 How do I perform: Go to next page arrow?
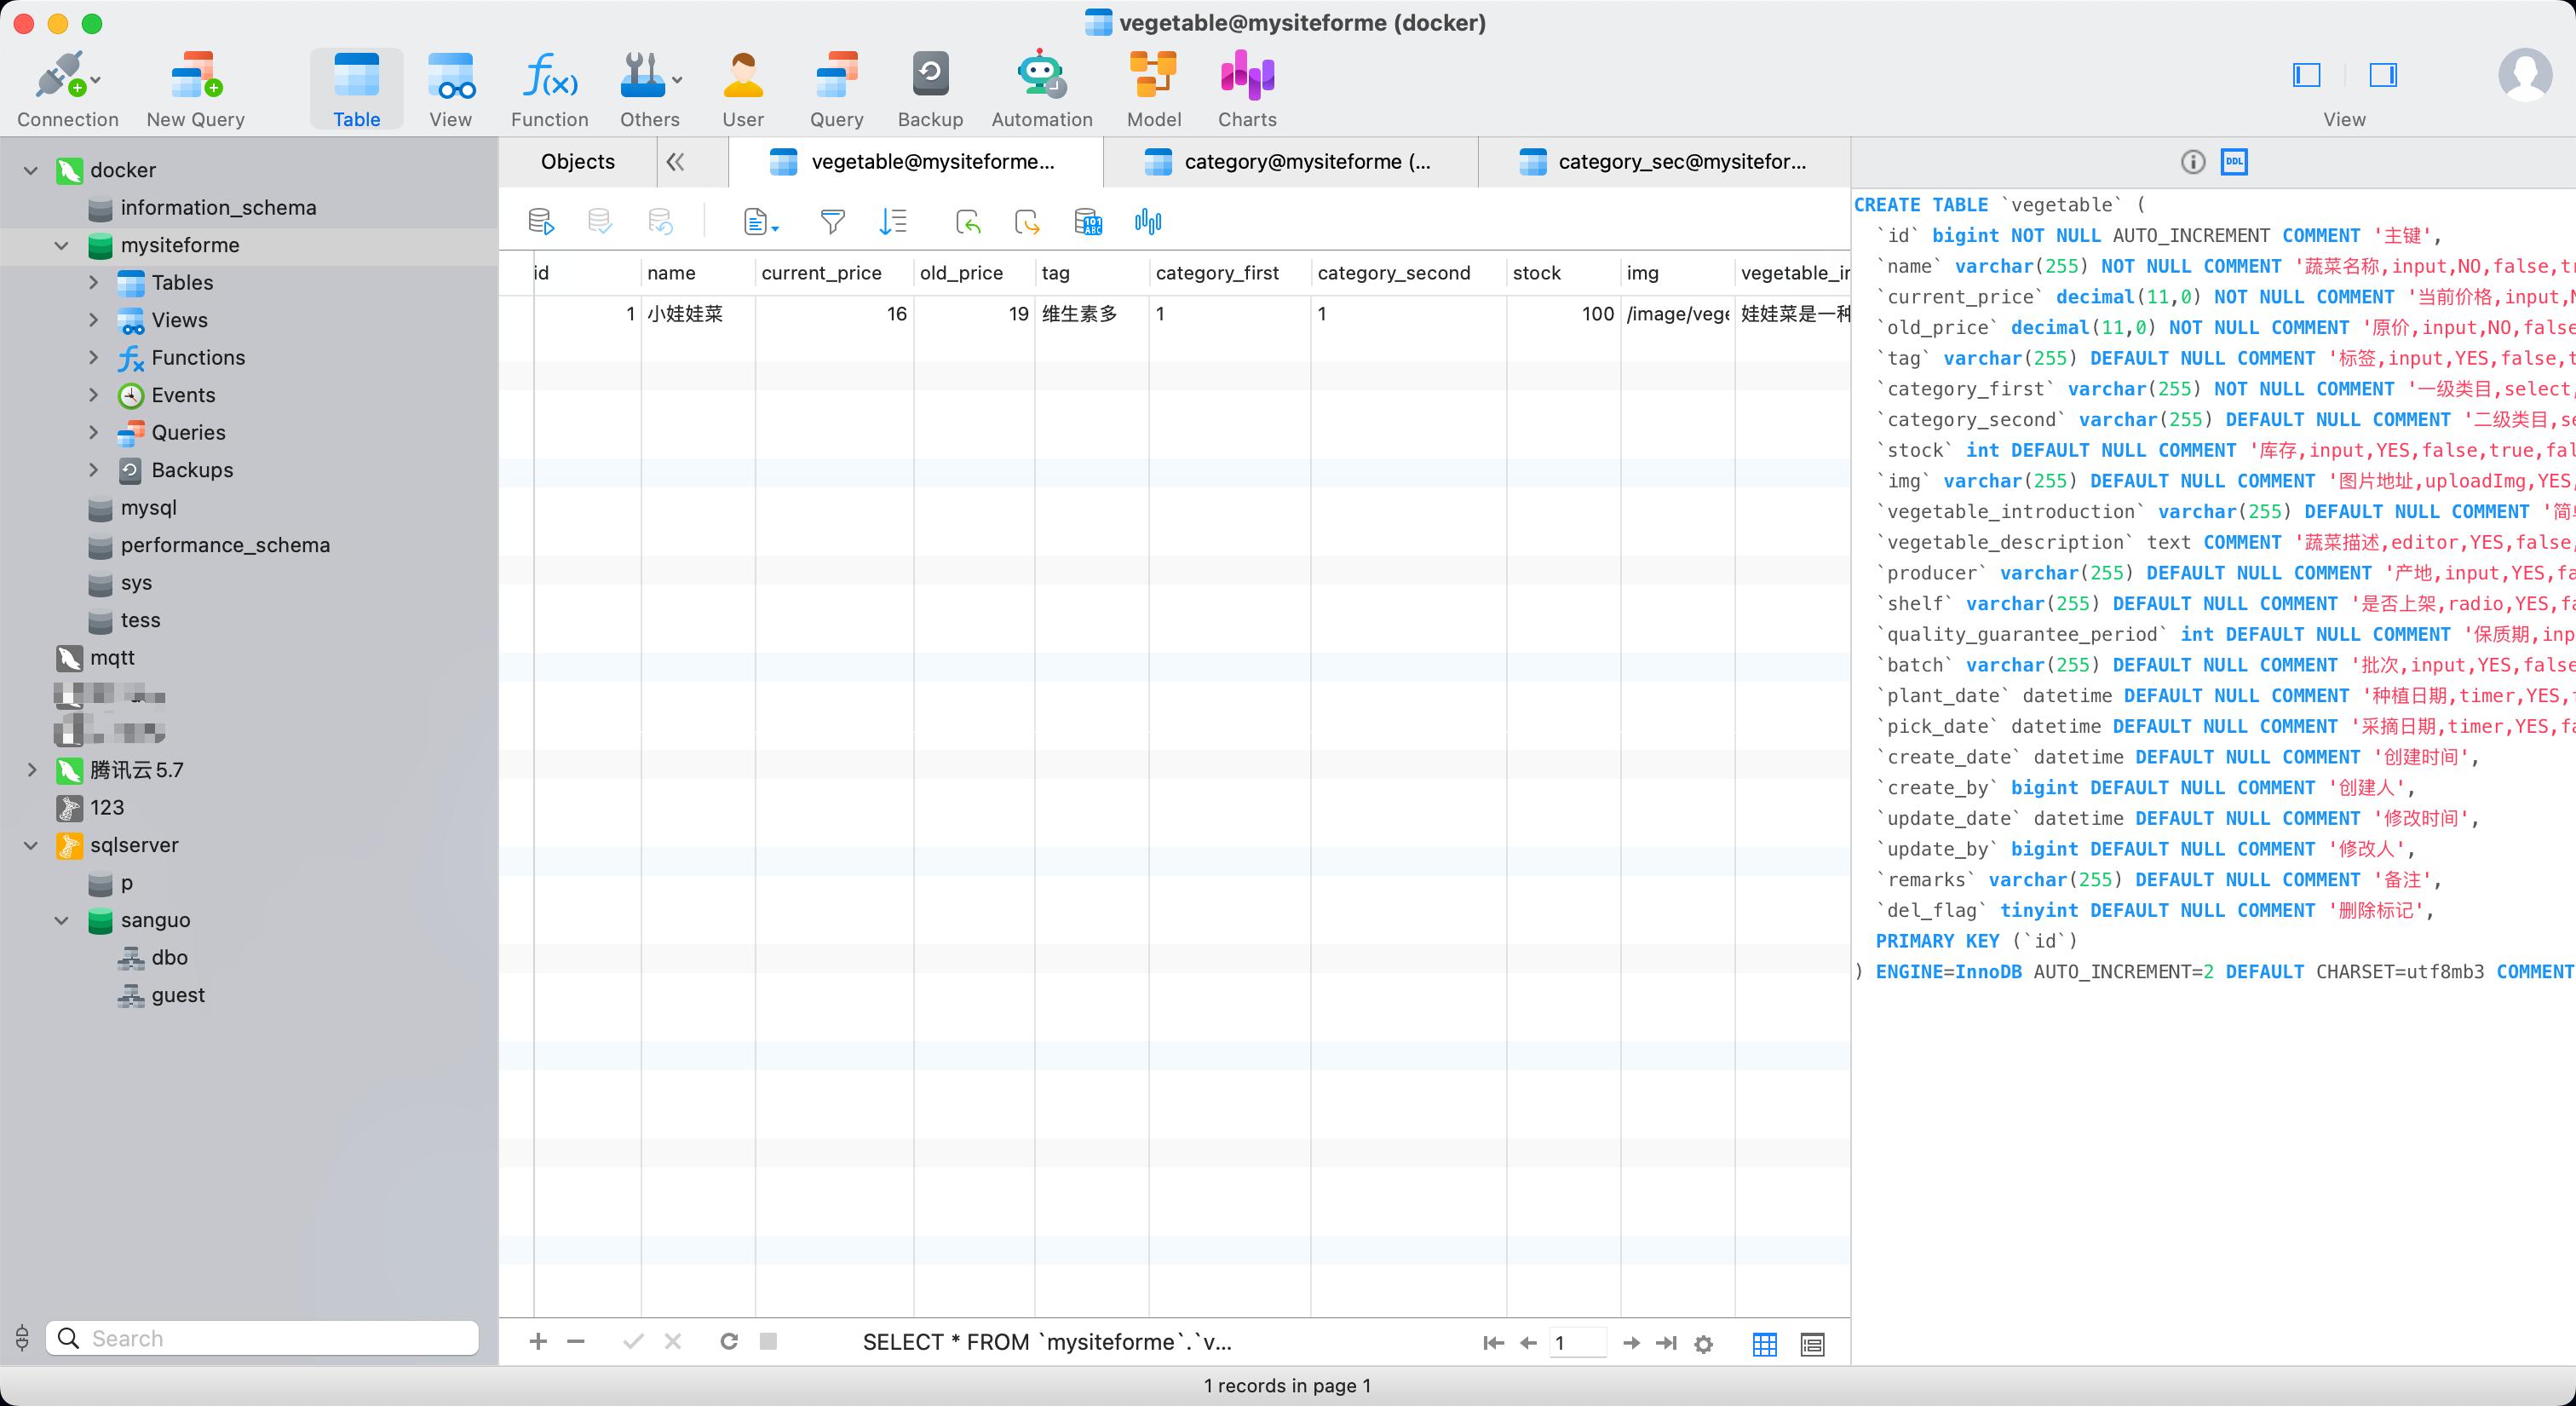[1630, 1343]
